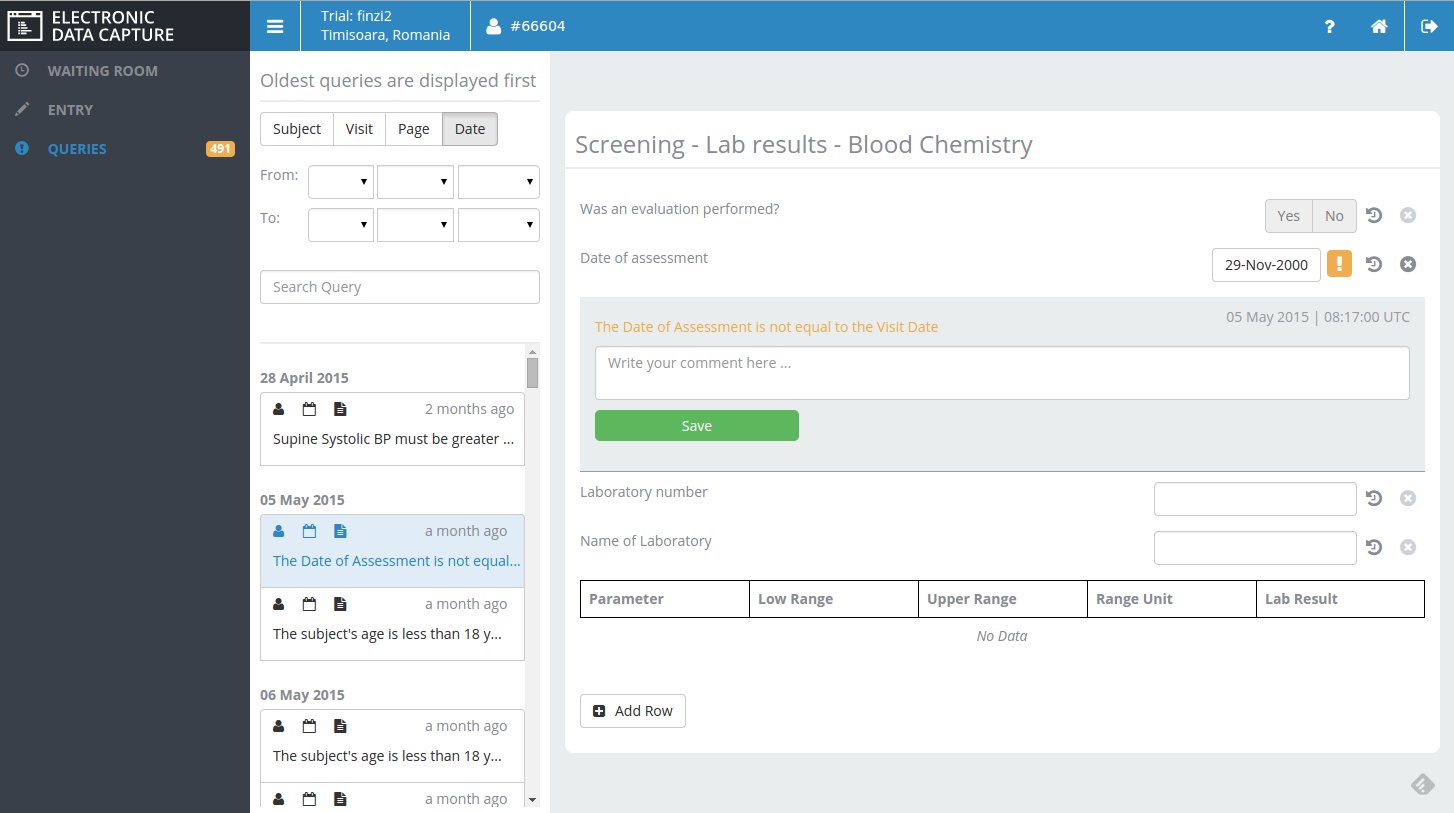Select No for evaluation performed

click(1334, 216)
